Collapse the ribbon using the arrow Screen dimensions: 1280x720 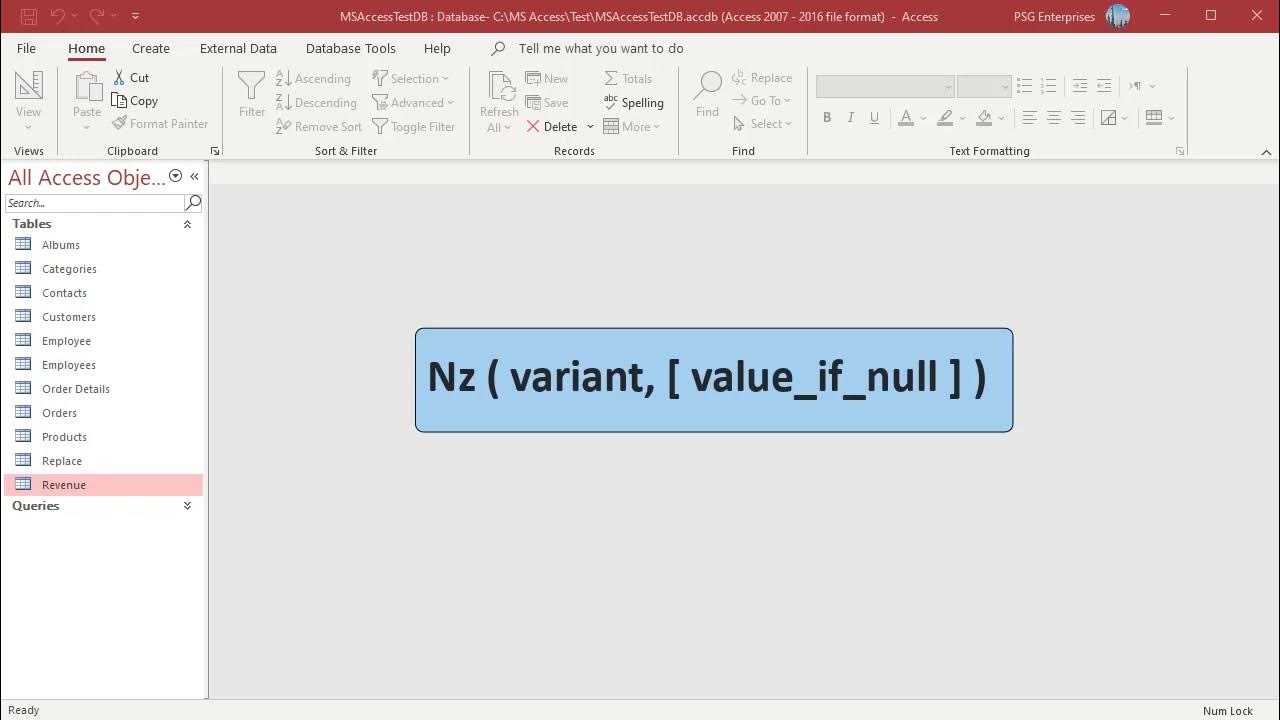point(1266,152)
